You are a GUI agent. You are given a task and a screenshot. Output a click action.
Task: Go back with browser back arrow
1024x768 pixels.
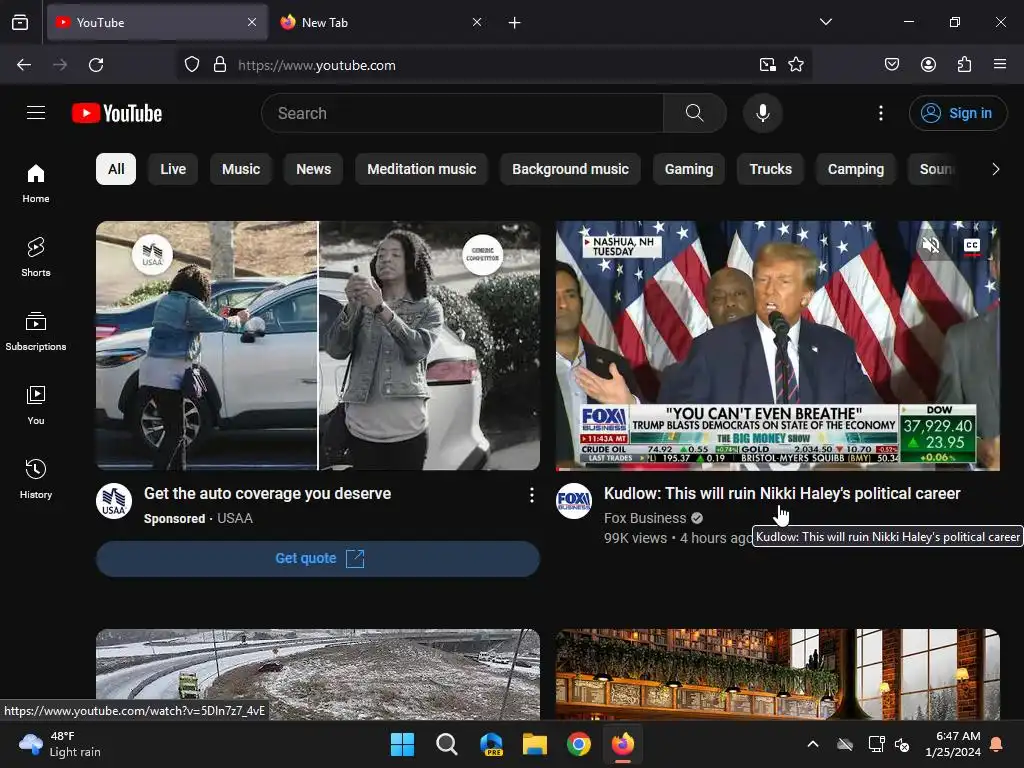[24, 65]
